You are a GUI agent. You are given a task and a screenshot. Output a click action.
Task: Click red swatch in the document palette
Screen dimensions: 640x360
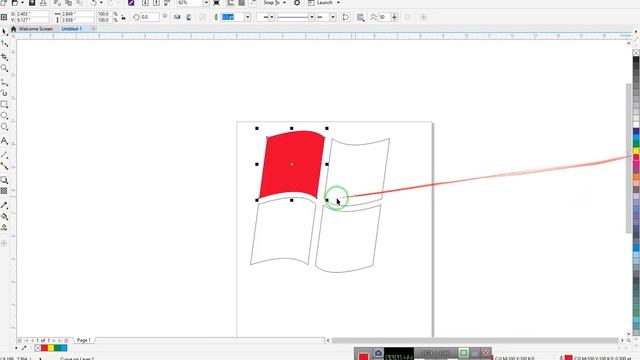pos(44,348)
